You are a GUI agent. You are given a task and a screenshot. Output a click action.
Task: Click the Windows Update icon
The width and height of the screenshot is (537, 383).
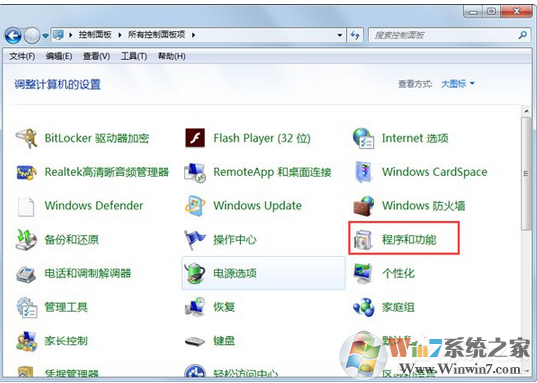point(195,206)
